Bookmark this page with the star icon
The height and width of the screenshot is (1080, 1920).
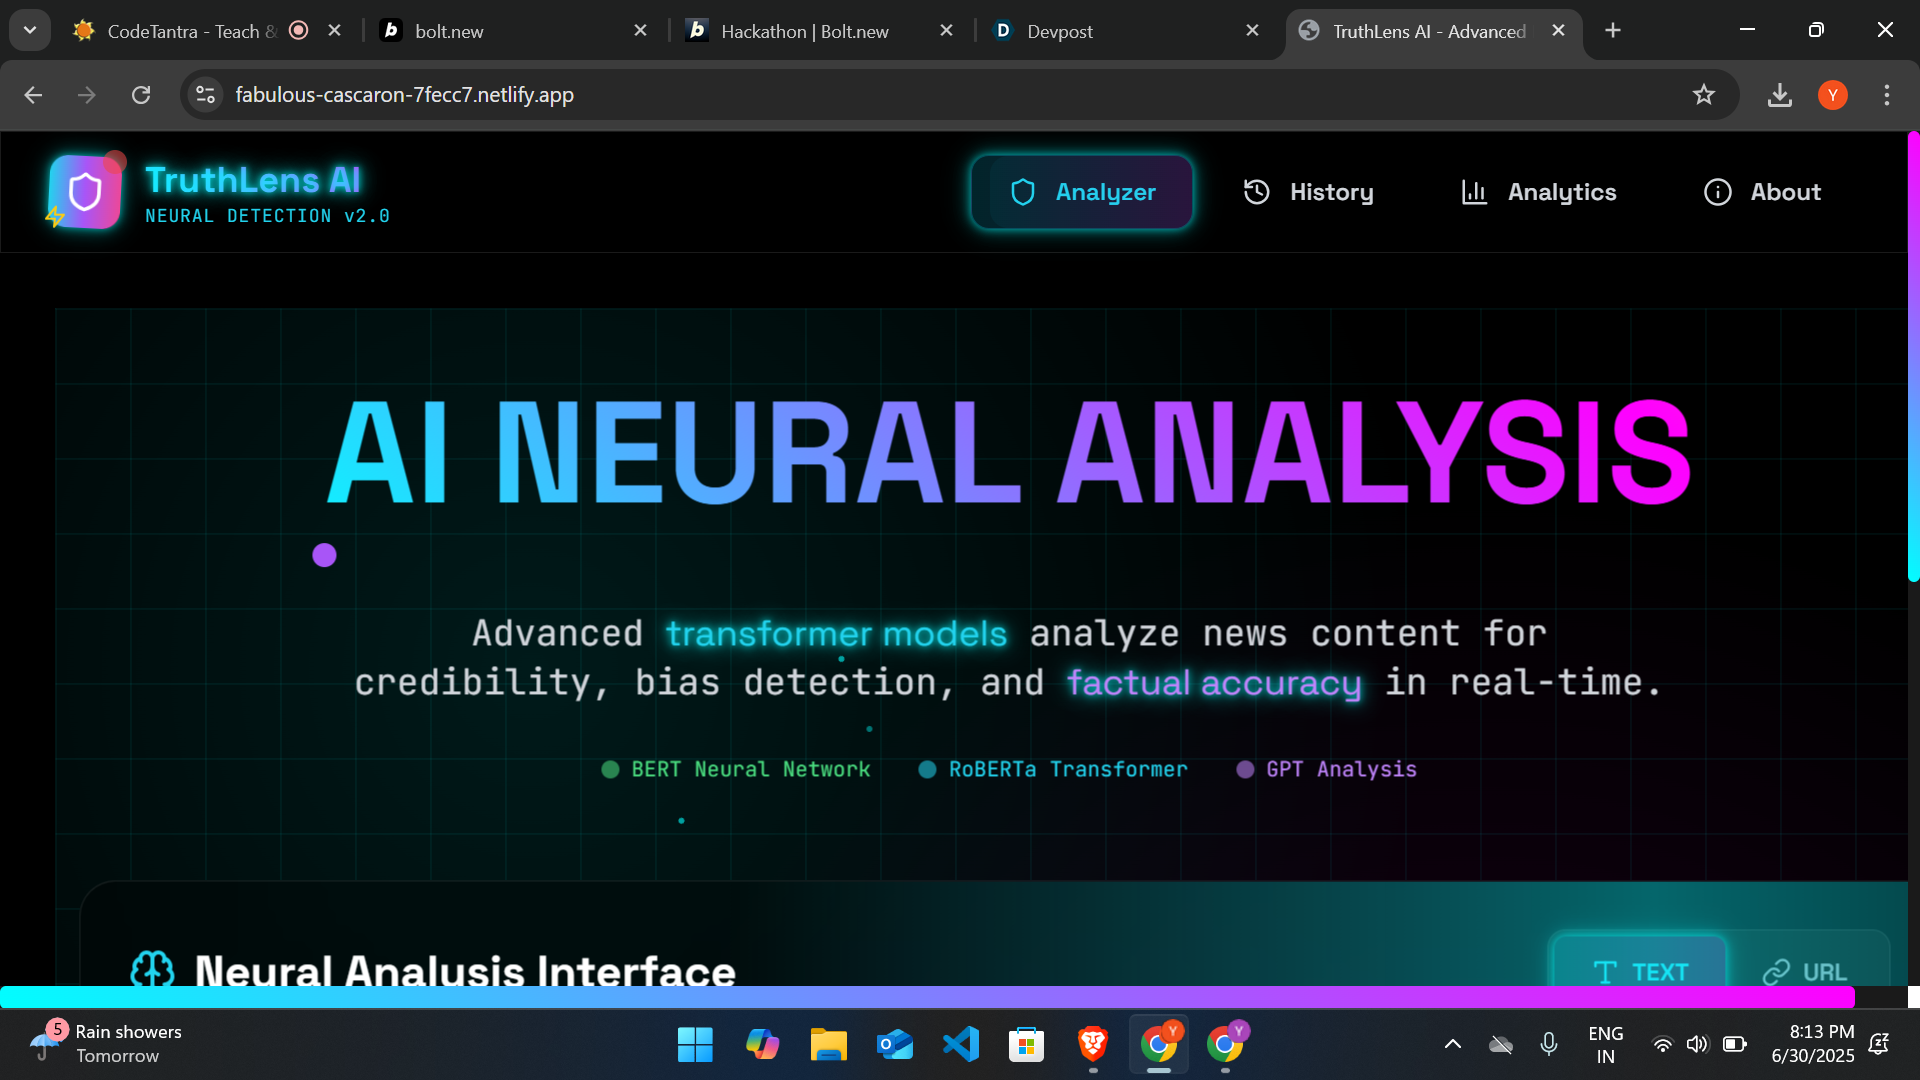coord(1704,95)
